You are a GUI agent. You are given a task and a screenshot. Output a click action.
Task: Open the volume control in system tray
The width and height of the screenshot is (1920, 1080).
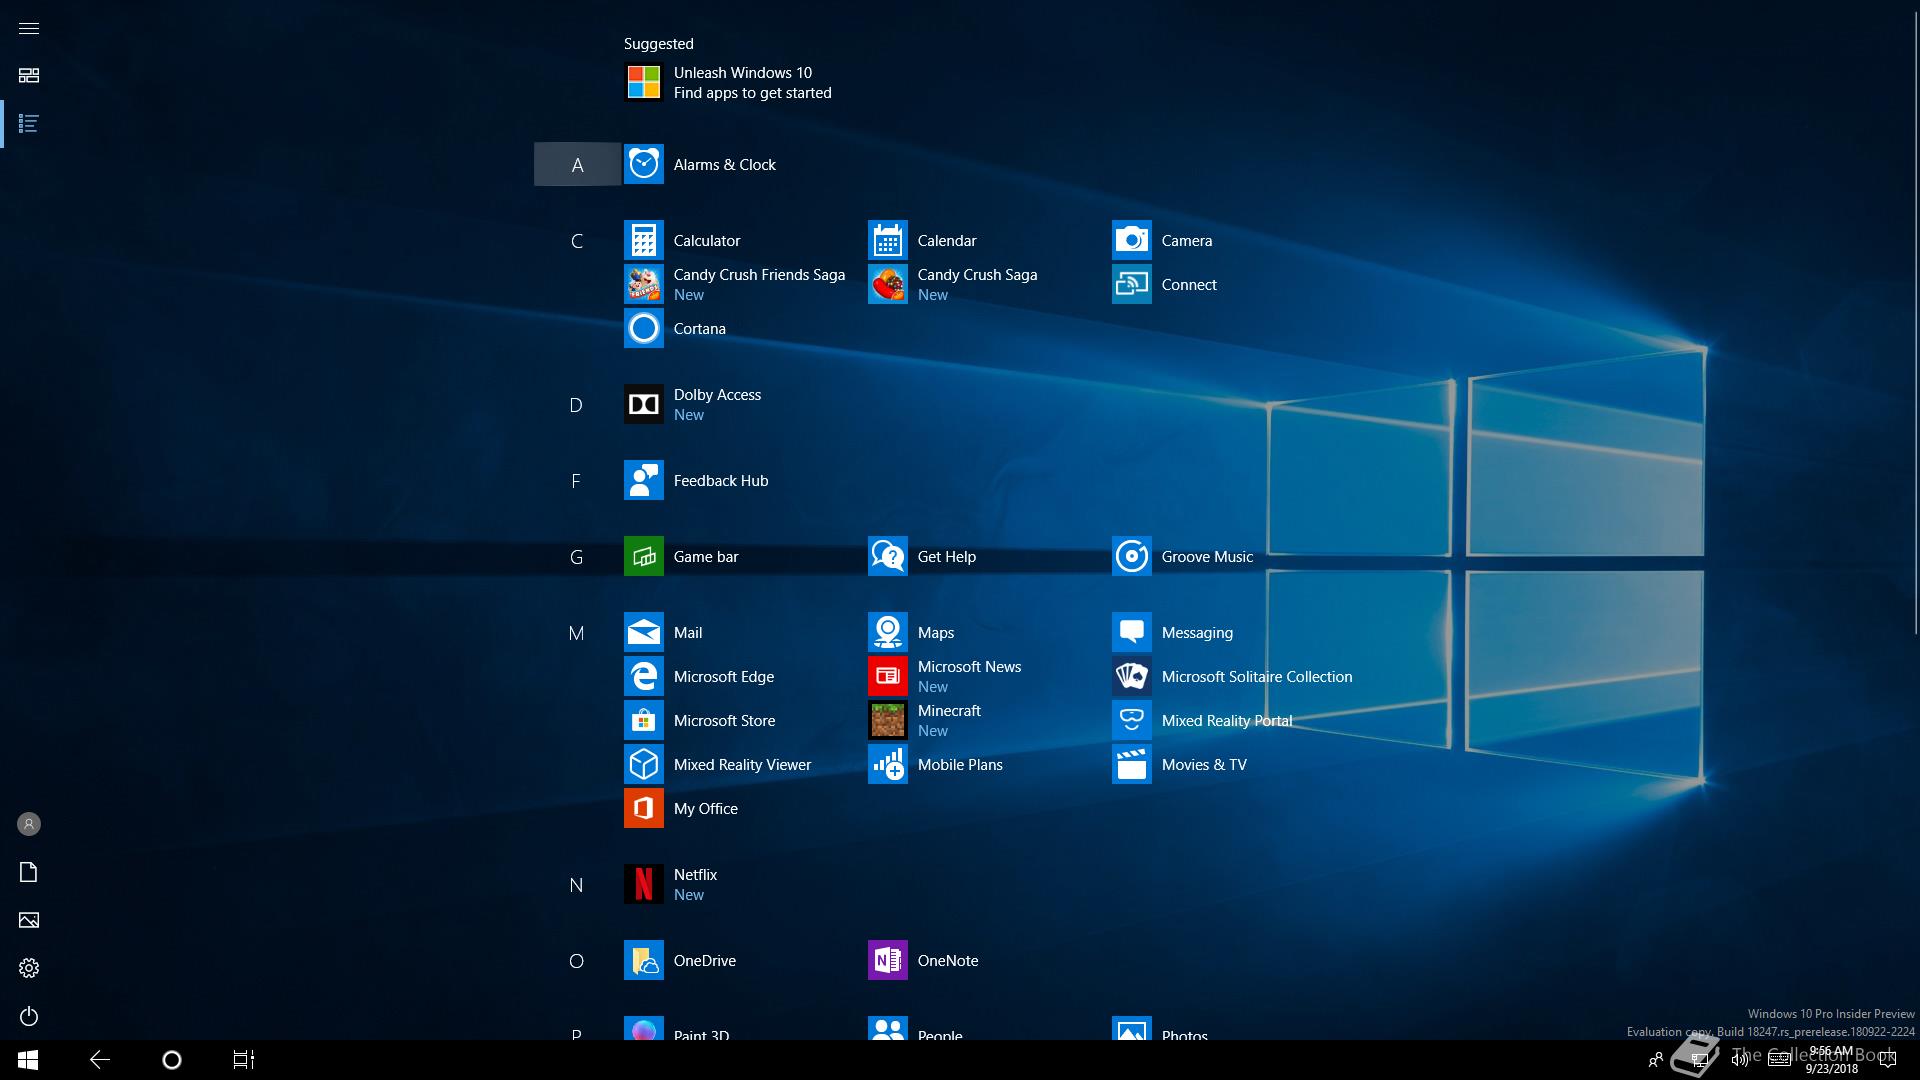click(x=1740, y=1060)
